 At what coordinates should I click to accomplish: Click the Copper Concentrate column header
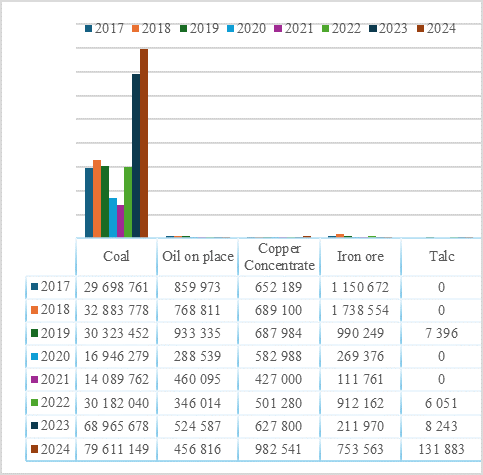[279, 257]
